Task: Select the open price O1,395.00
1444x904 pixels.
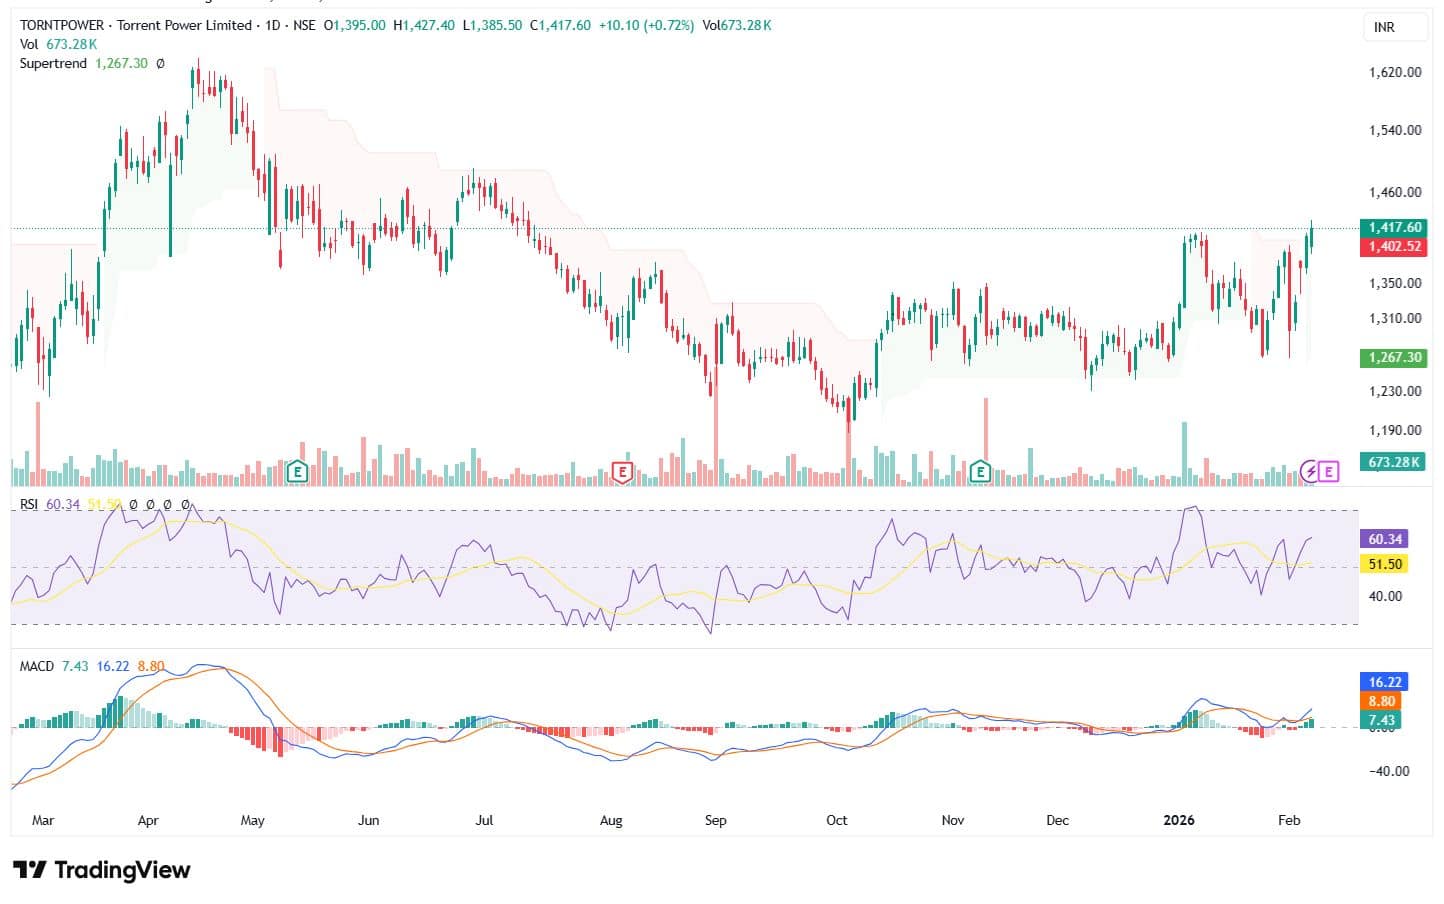Action: click(354, 25)
